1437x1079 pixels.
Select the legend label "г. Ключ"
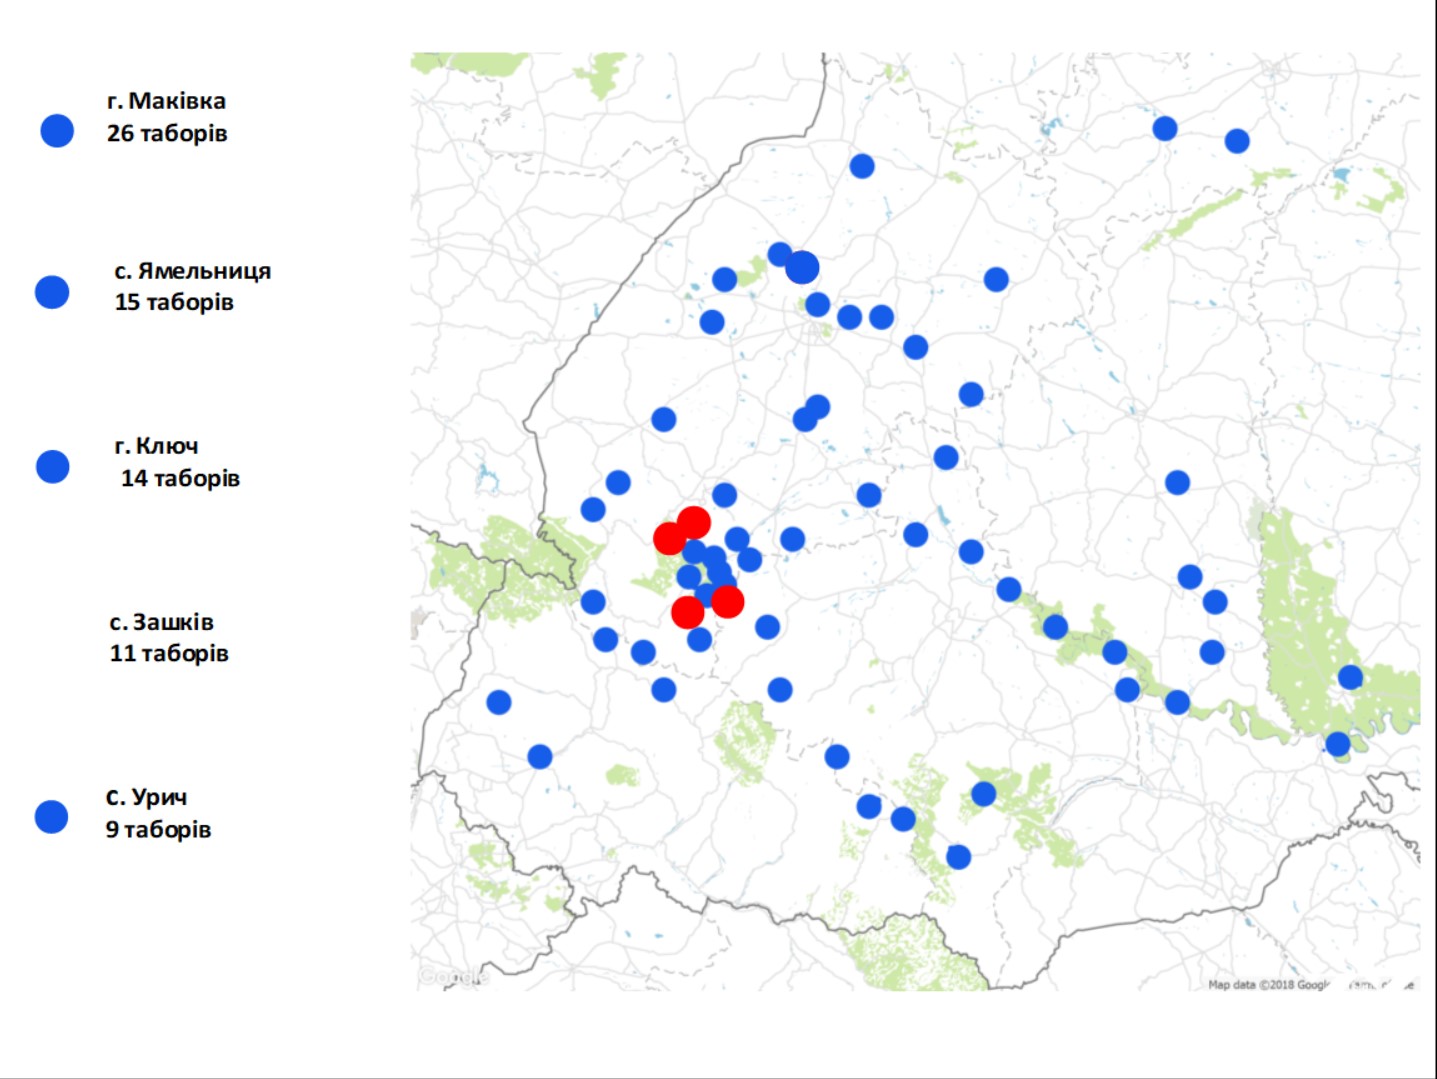pos(156,446)
